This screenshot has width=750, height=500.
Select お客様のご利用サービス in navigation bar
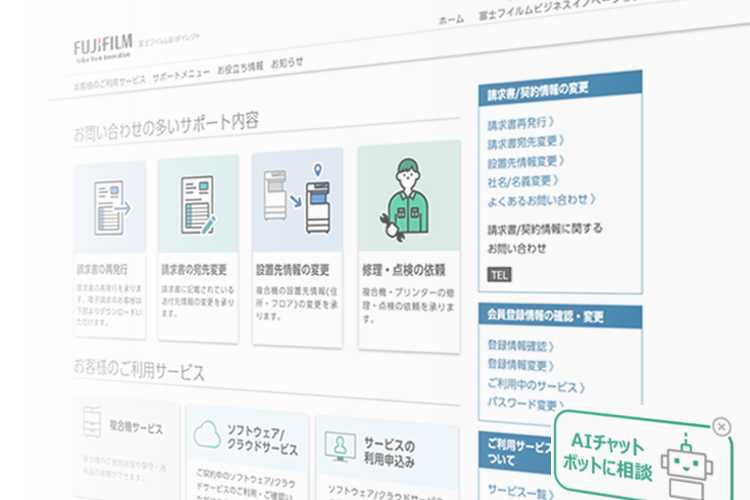tap(109, 80)
